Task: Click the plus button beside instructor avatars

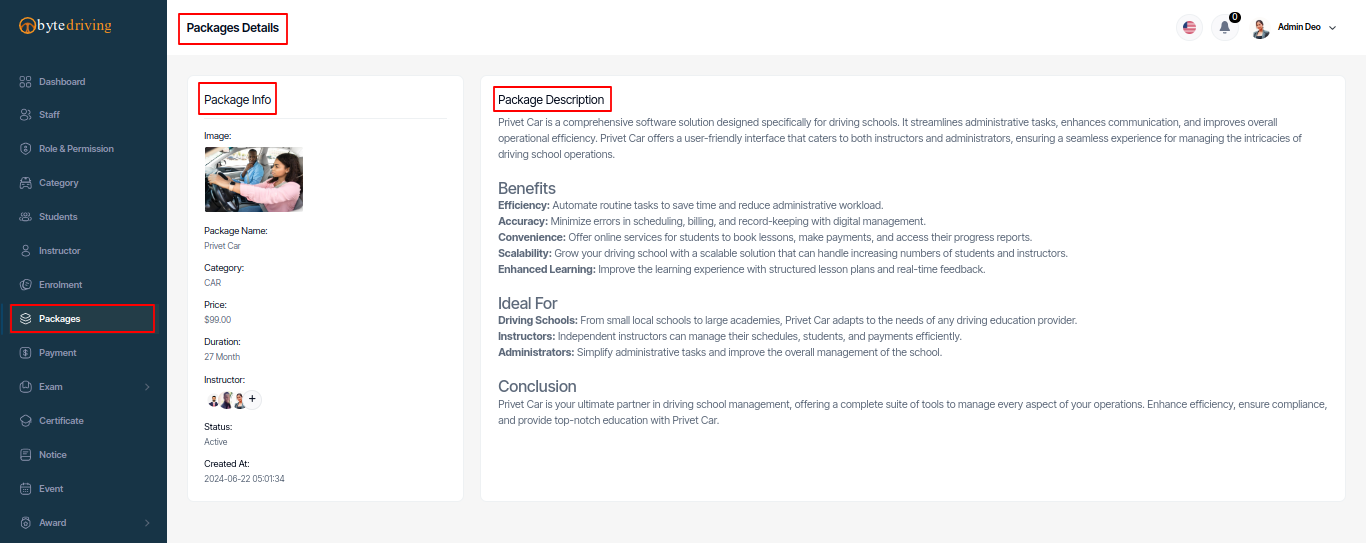Action: pyautogui.click(x=252, y=399)
